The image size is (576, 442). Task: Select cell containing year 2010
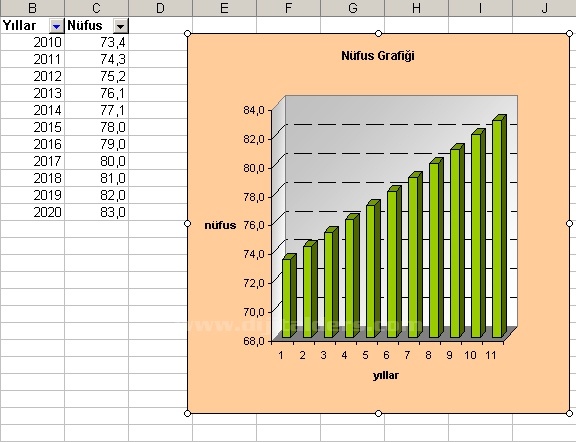pos(32,42)
